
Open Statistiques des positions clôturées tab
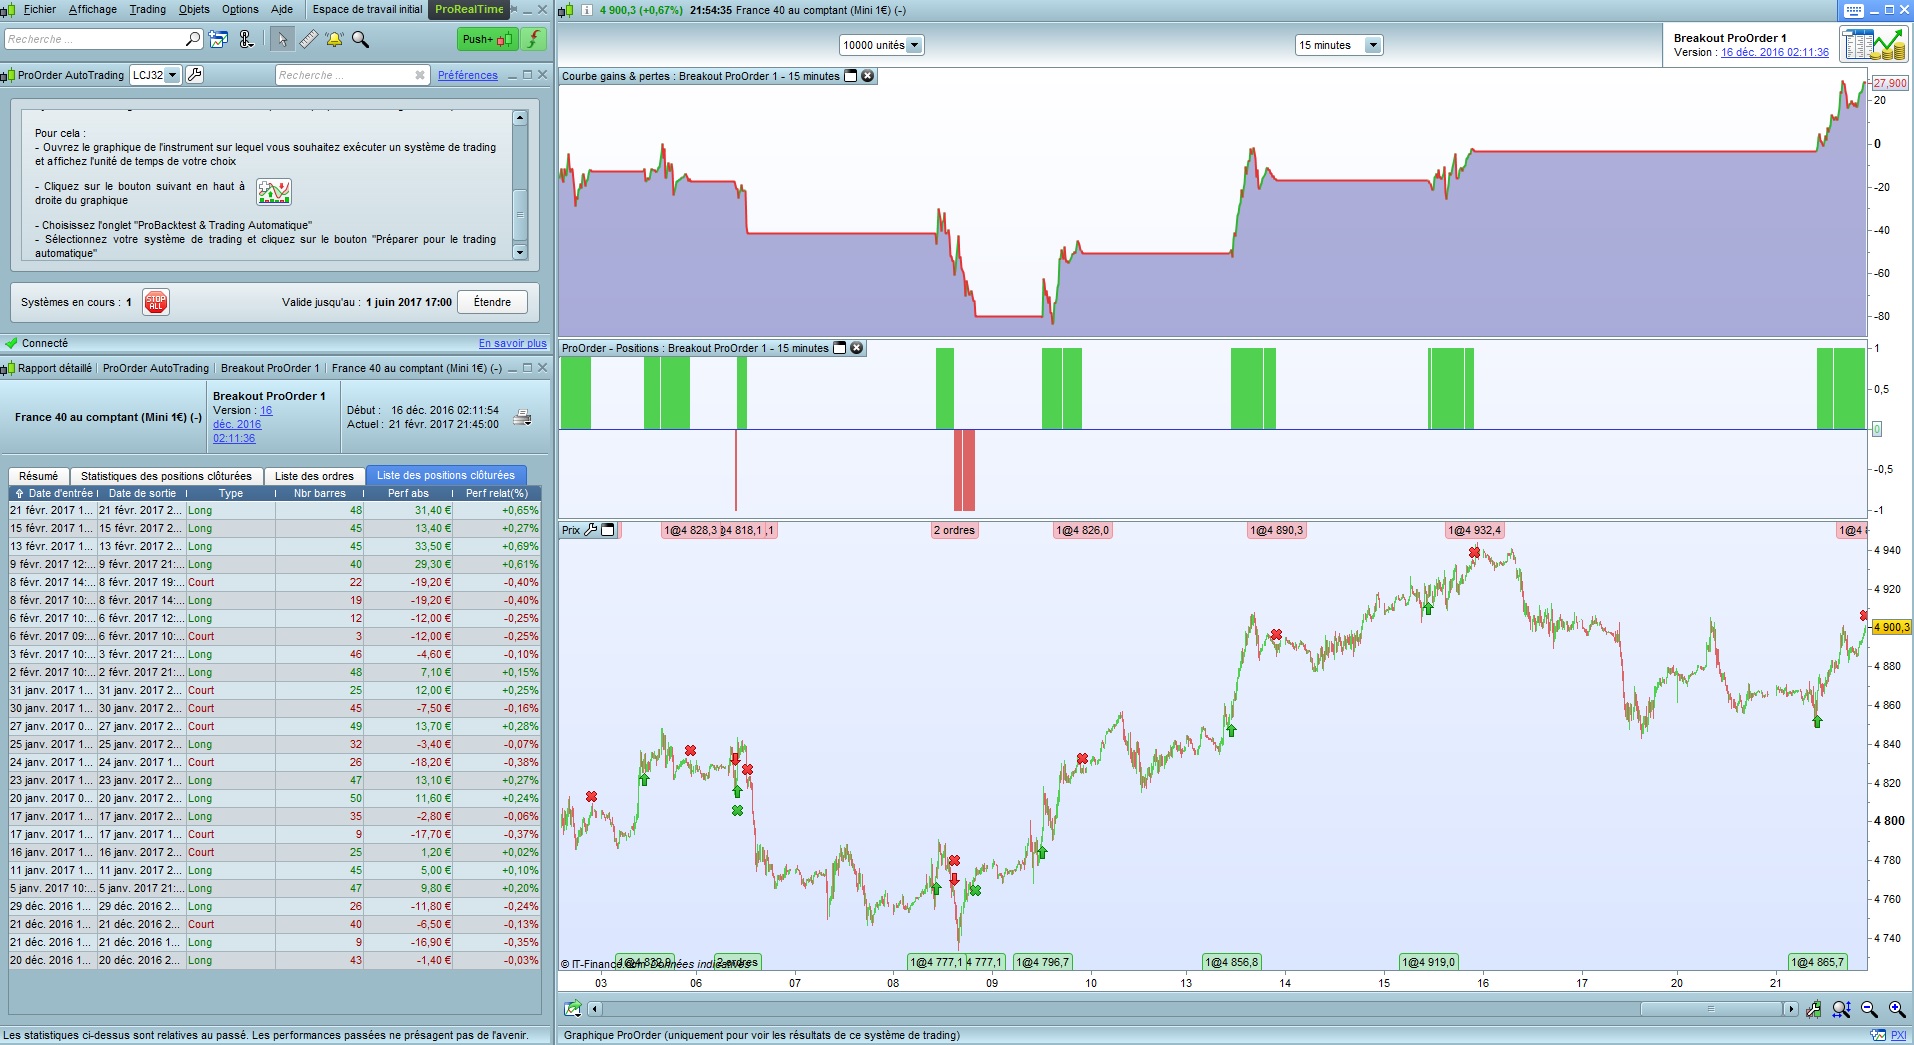click(x=166, y=476)
